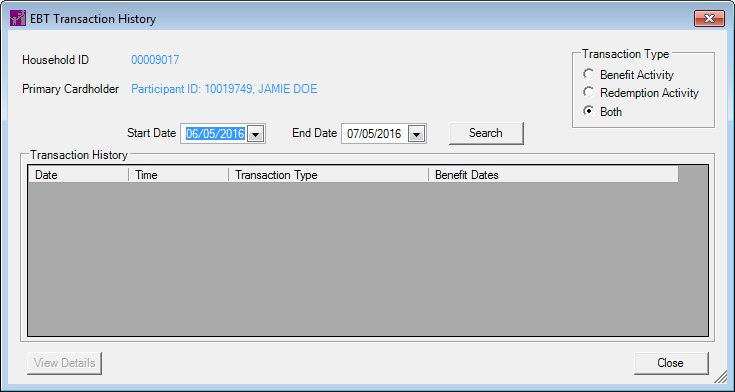Sort by the Time column header
This screenshot has width=735, height=392.
click(x=178, y=175)
